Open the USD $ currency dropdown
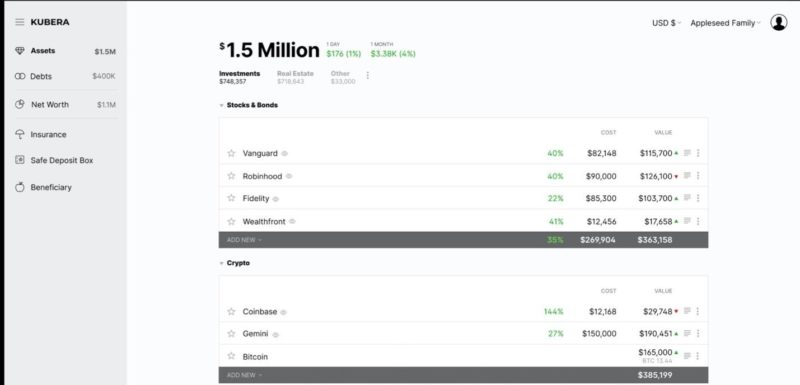Image resolution: width=800 pixels, height=385 pixels. tap(666, 23)
